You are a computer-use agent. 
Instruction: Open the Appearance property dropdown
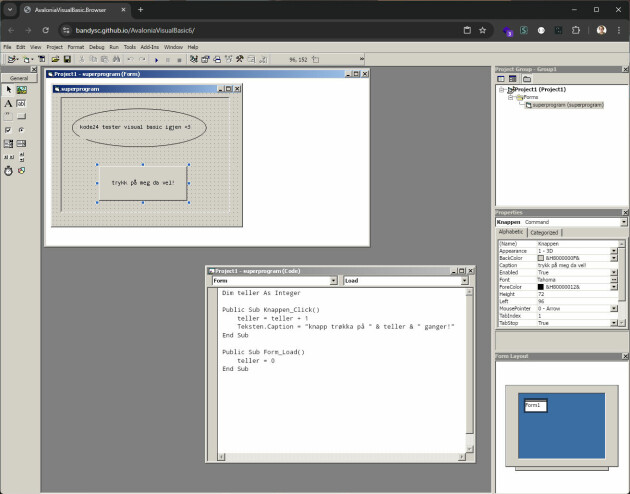pyautogui.click(x=614, y=251)
